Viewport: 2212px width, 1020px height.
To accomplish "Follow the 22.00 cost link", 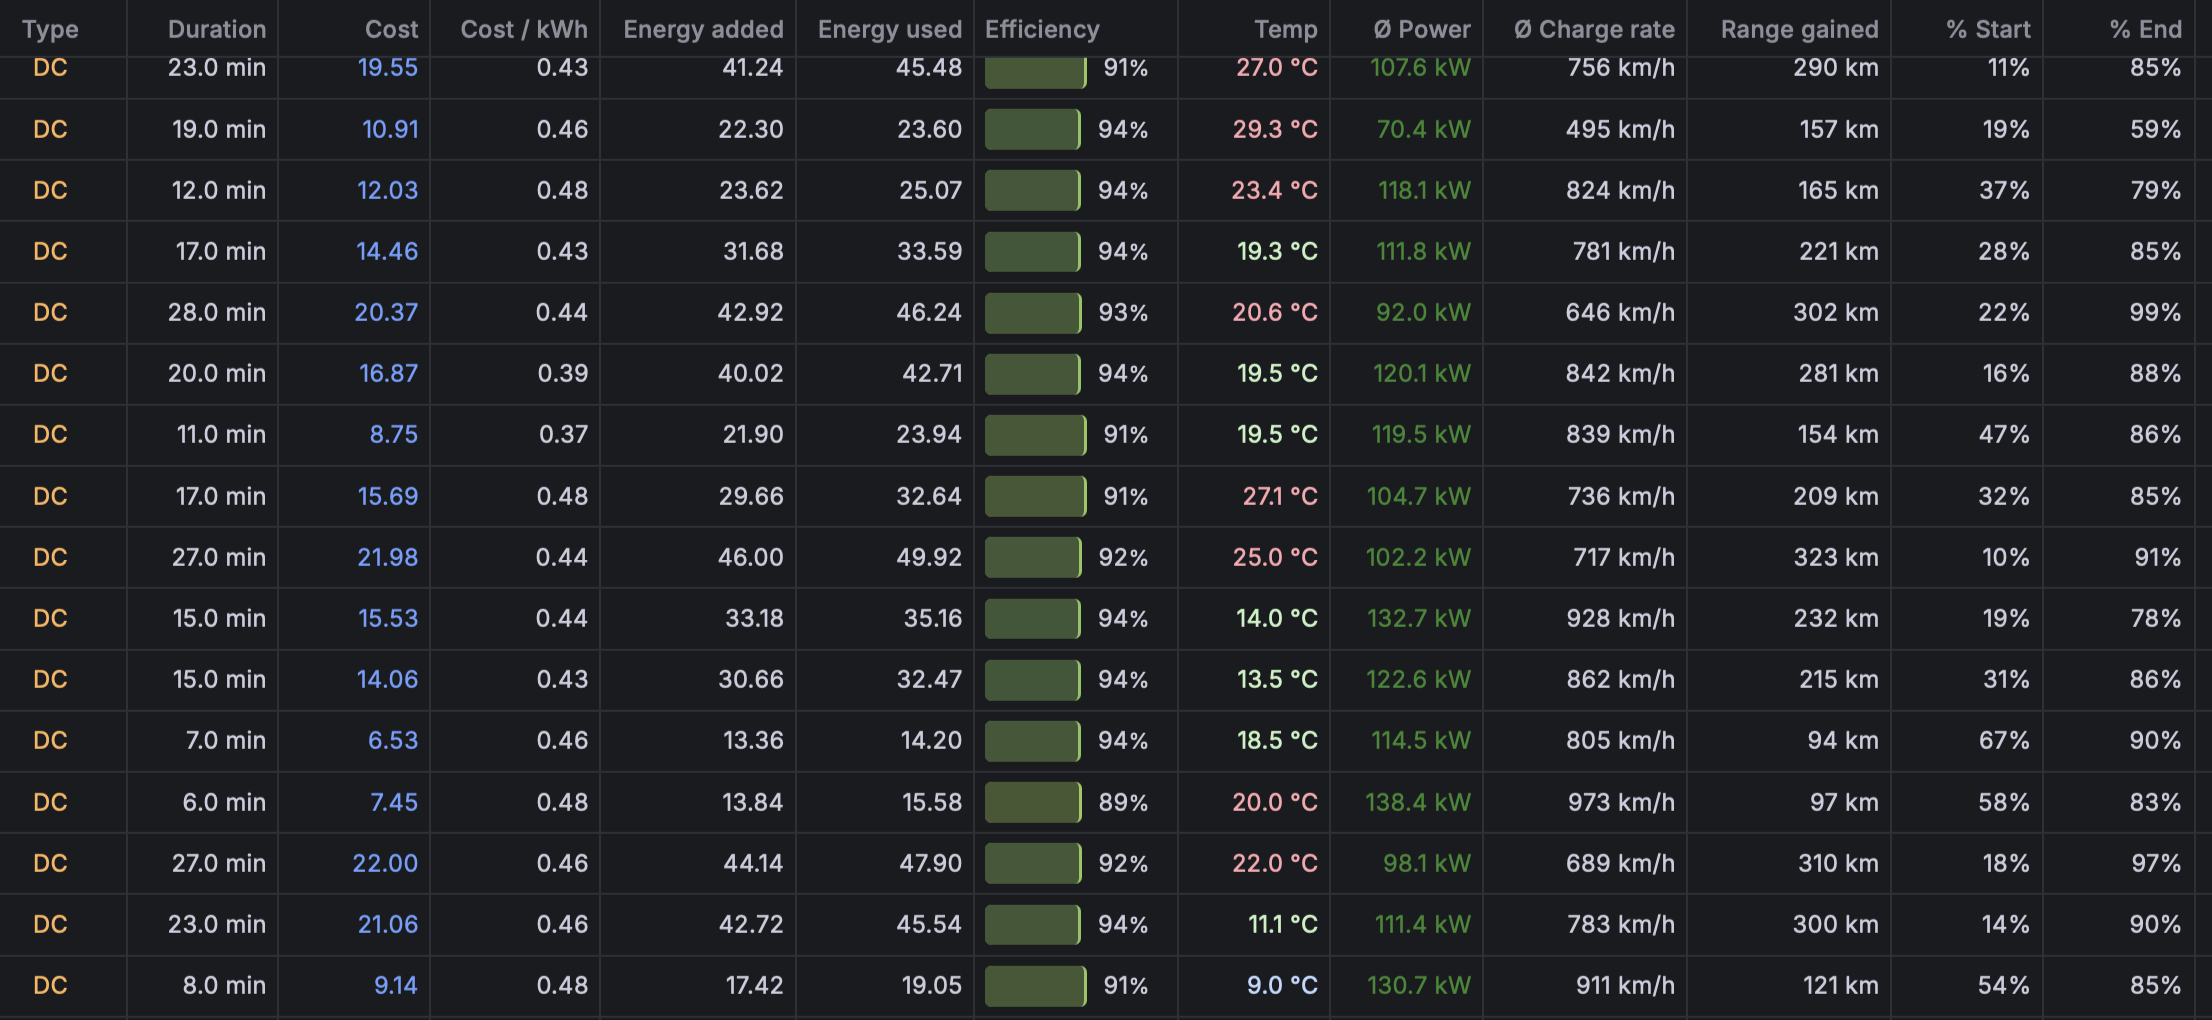I will (x=385, y=863).
